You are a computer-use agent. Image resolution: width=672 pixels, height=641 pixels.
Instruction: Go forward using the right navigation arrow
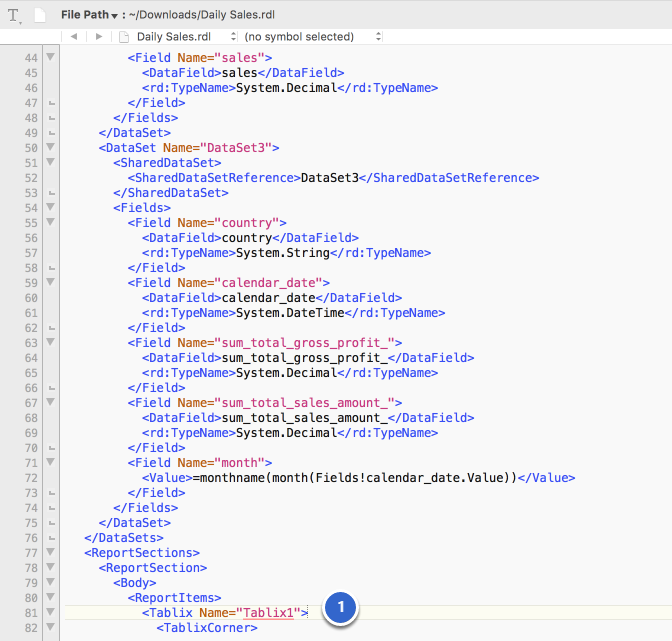point(98,36)
